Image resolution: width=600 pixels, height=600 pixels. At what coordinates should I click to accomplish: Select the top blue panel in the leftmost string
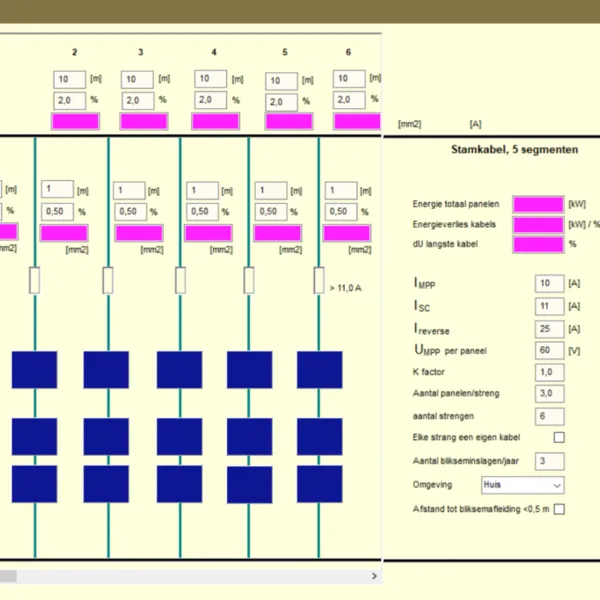(x=35, y=369)
